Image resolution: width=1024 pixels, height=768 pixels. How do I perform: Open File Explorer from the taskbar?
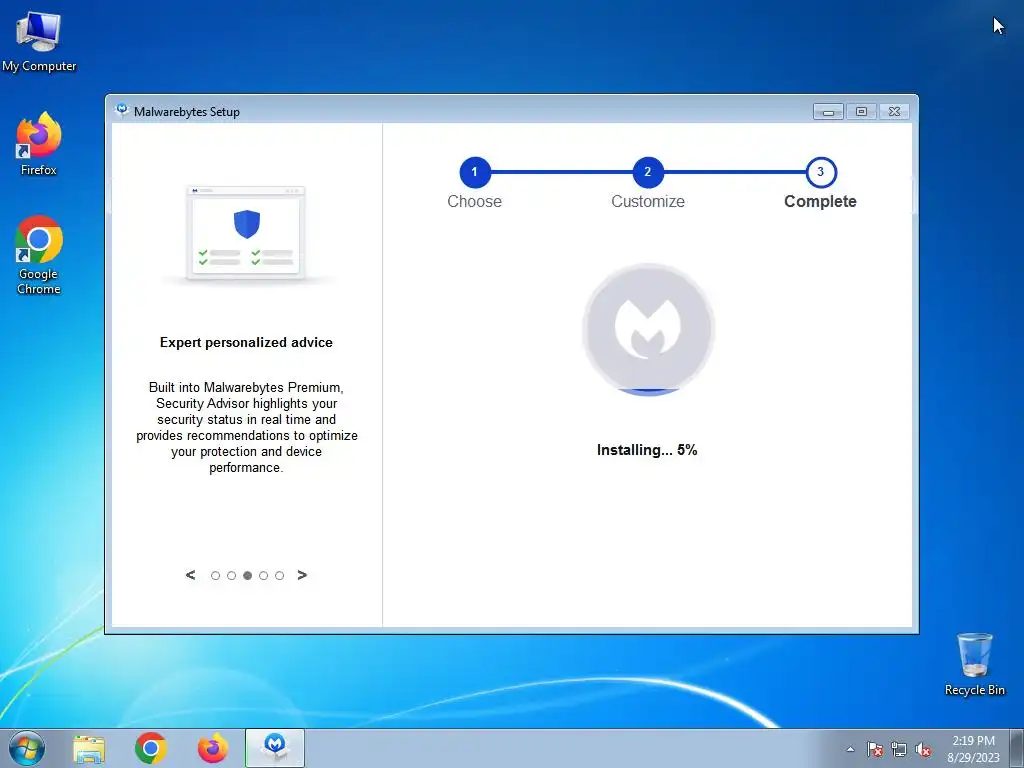click(89, 748)
